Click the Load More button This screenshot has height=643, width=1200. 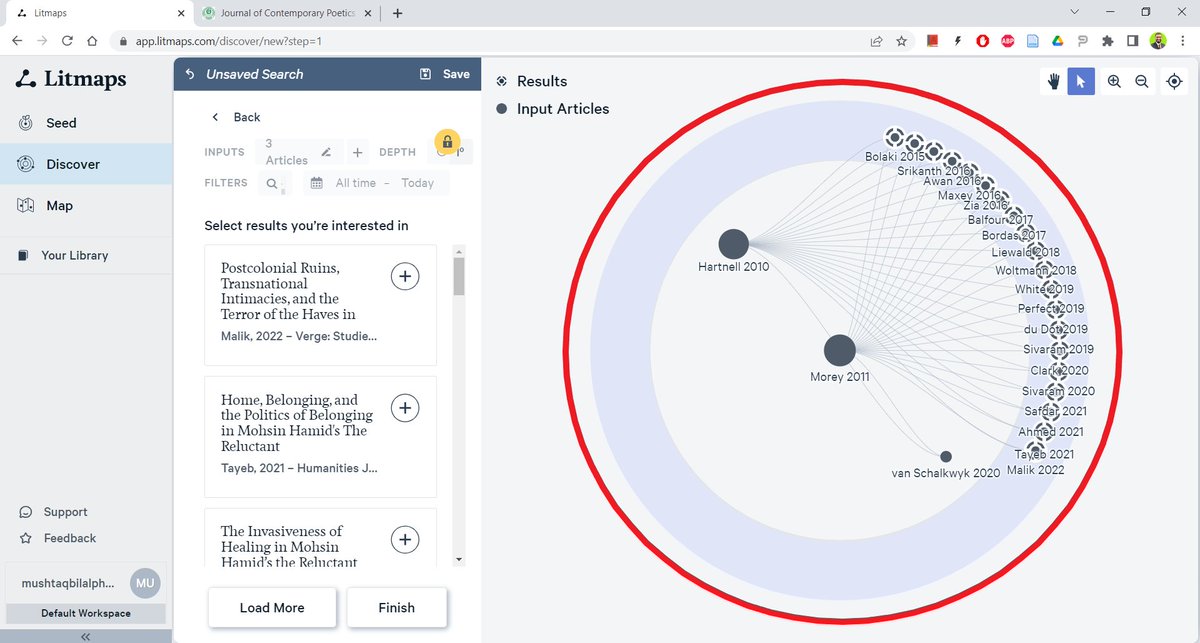(x=272, y=607)
